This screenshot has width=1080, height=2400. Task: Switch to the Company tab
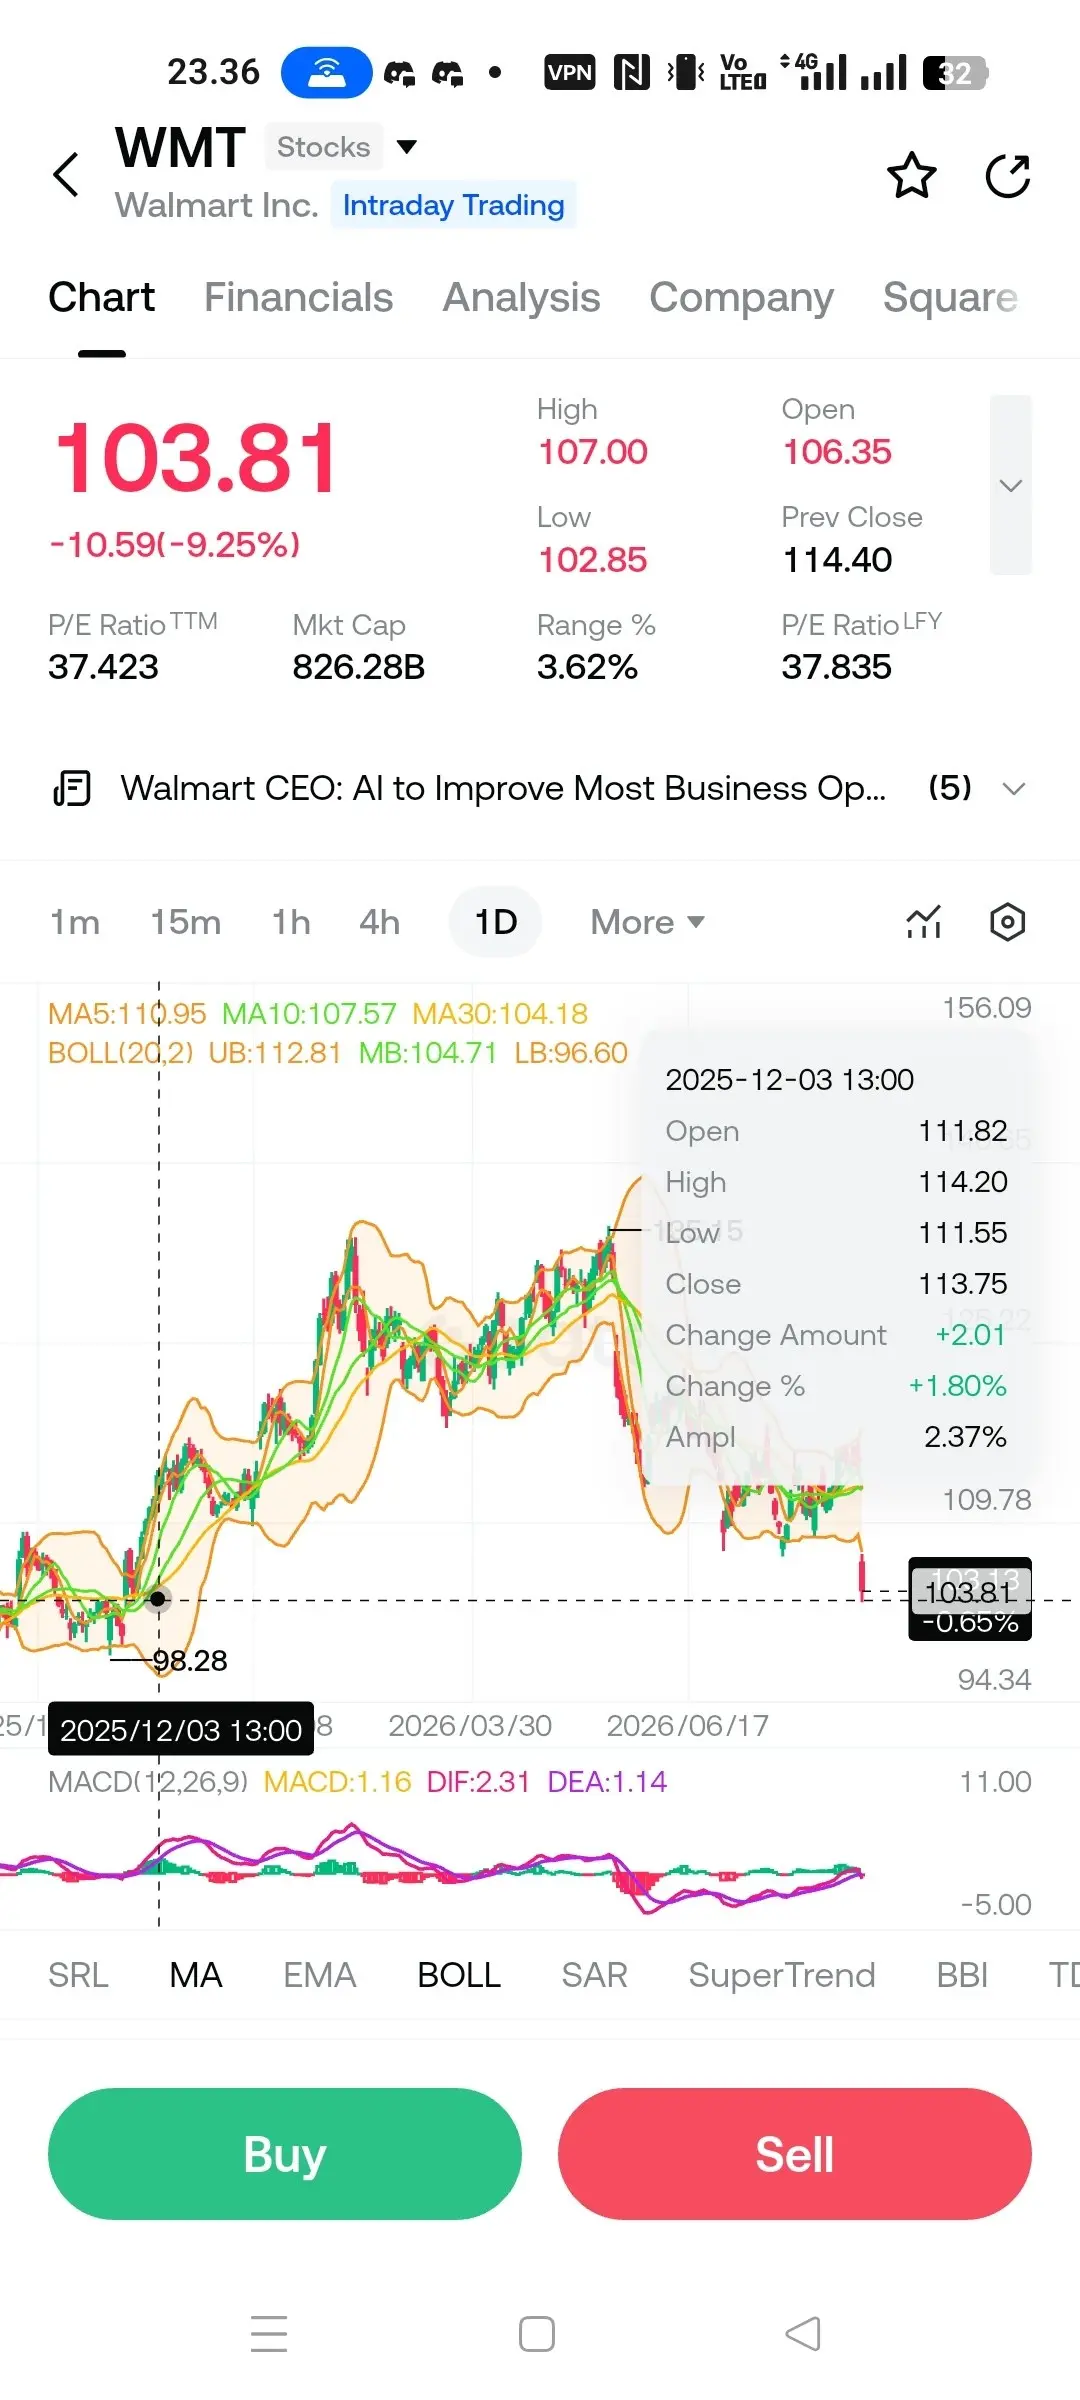tap(741, 297)
